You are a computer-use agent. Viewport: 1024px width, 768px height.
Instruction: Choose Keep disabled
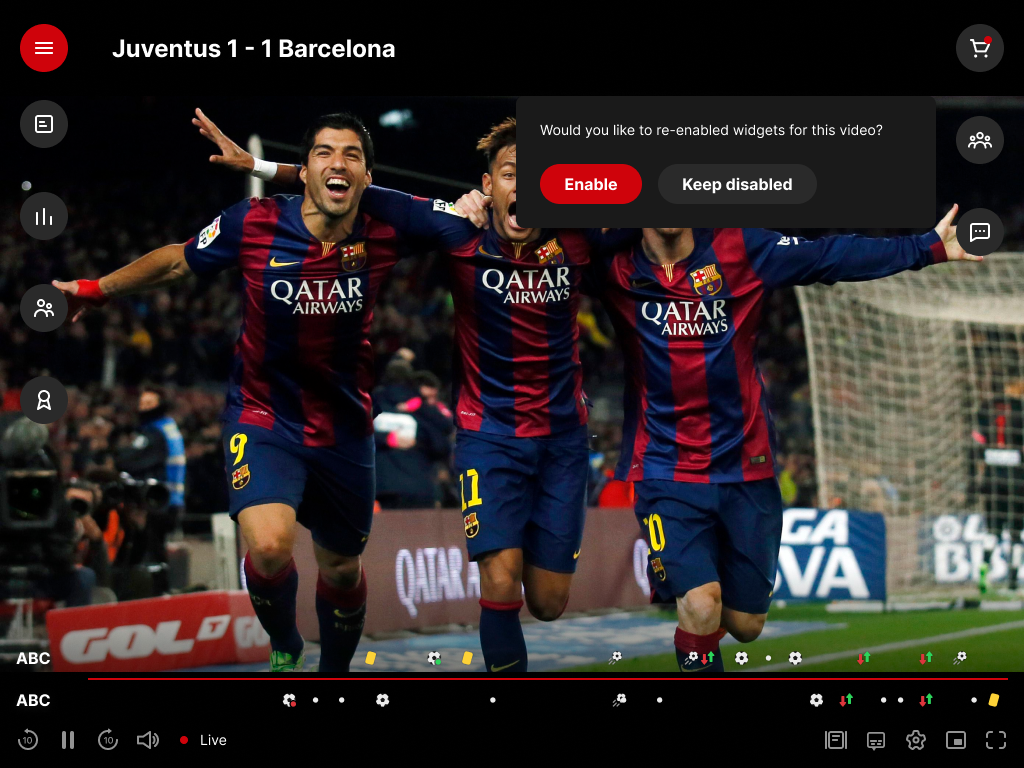click(737, 184)
